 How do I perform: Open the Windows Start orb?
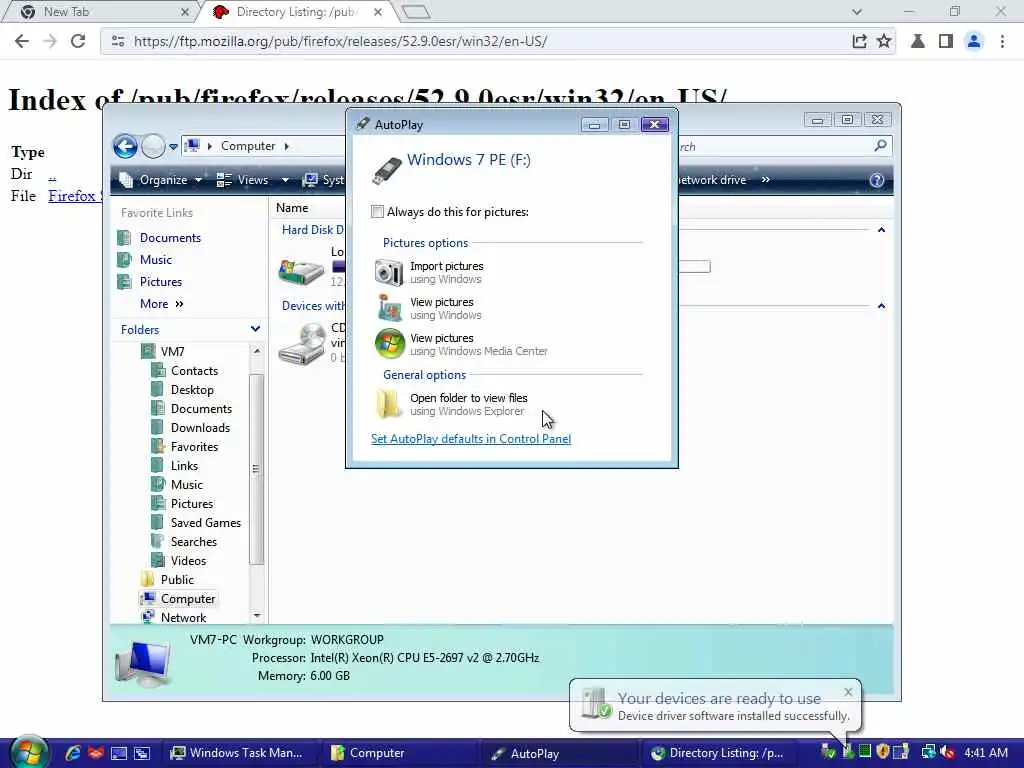click(27, 751)
